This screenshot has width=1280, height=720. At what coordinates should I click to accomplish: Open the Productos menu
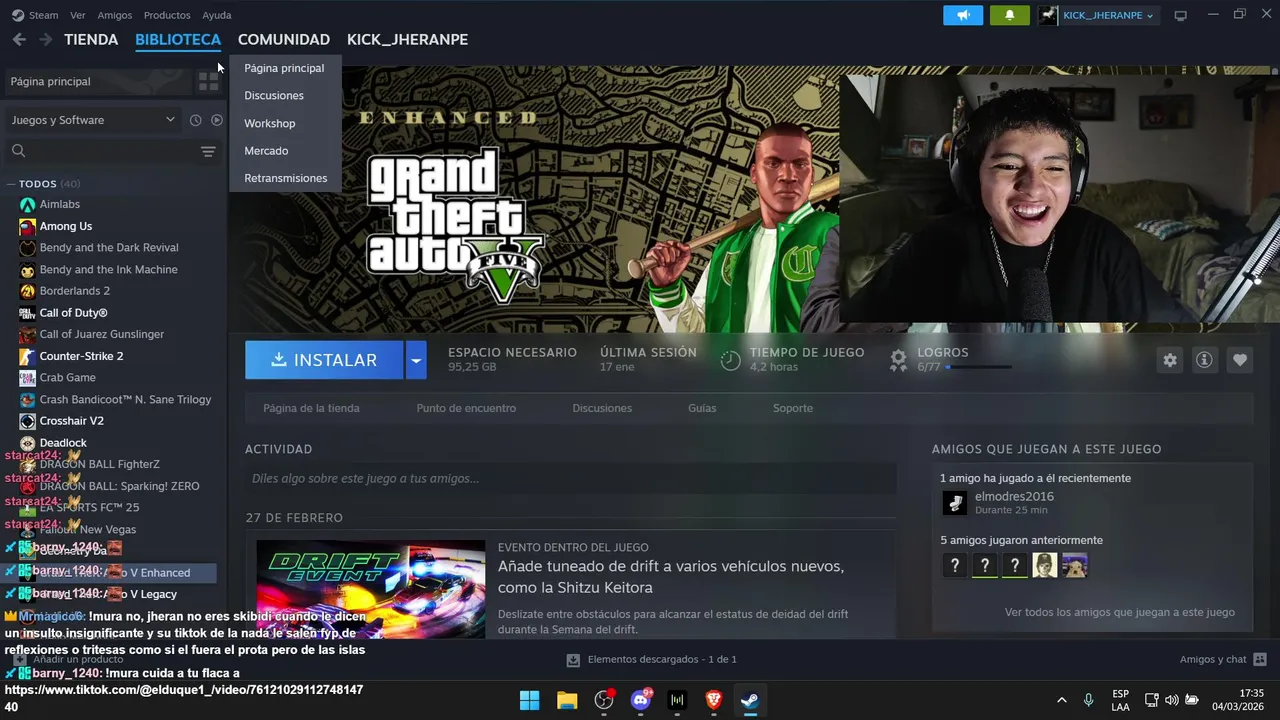[x=167, y=15]
